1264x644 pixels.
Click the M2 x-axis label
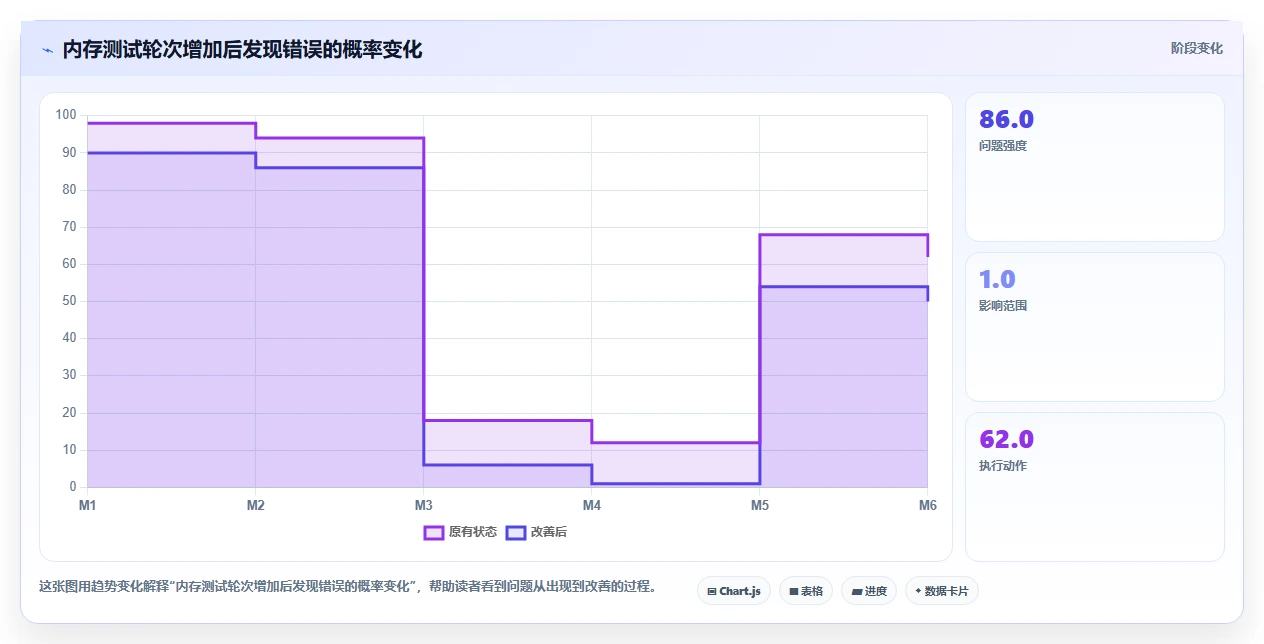tap(255, 506)
